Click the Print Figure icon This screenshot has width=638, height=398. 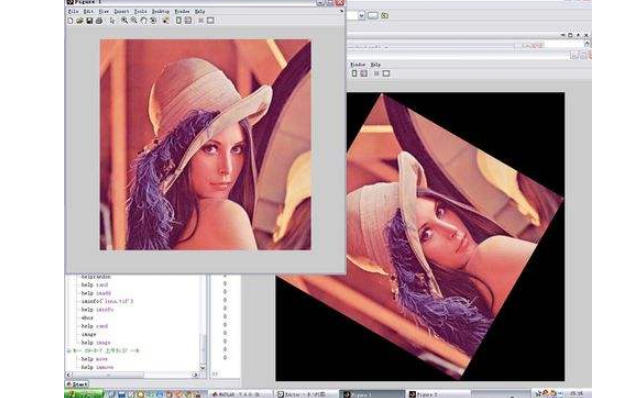pyautogui.click(x=99, y=20)
